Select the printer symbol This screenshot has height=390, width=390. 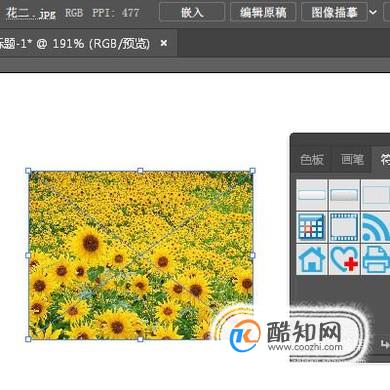click(x=376, y=259)
